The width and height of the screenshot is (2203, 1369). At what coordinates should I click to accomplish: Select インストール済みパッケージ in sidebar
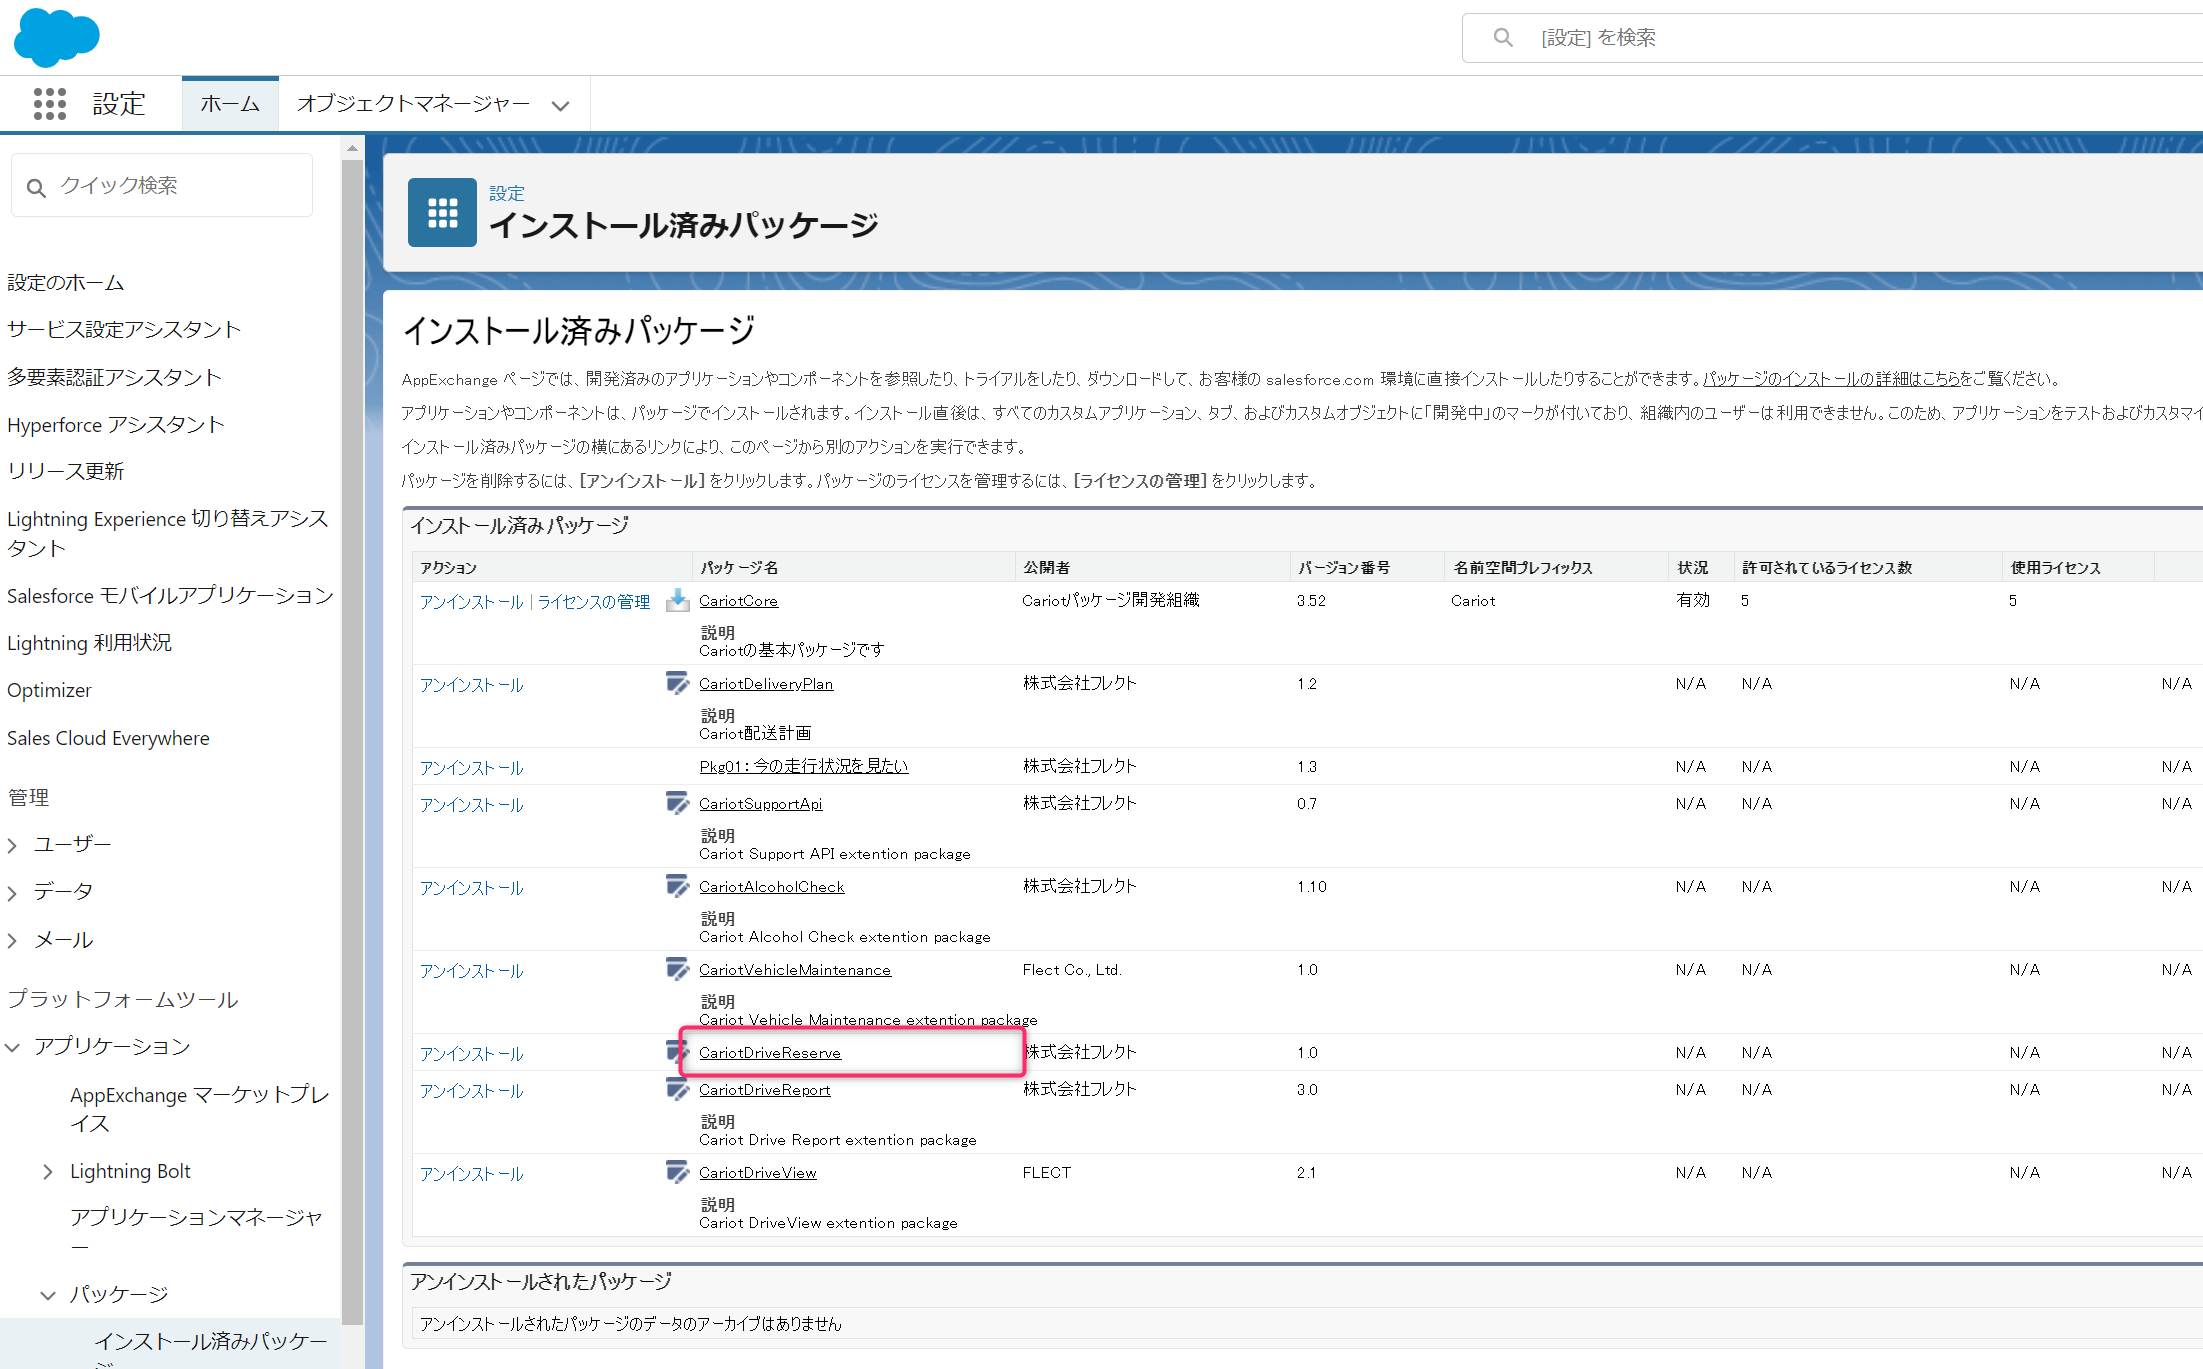(x=211, y=1345)
